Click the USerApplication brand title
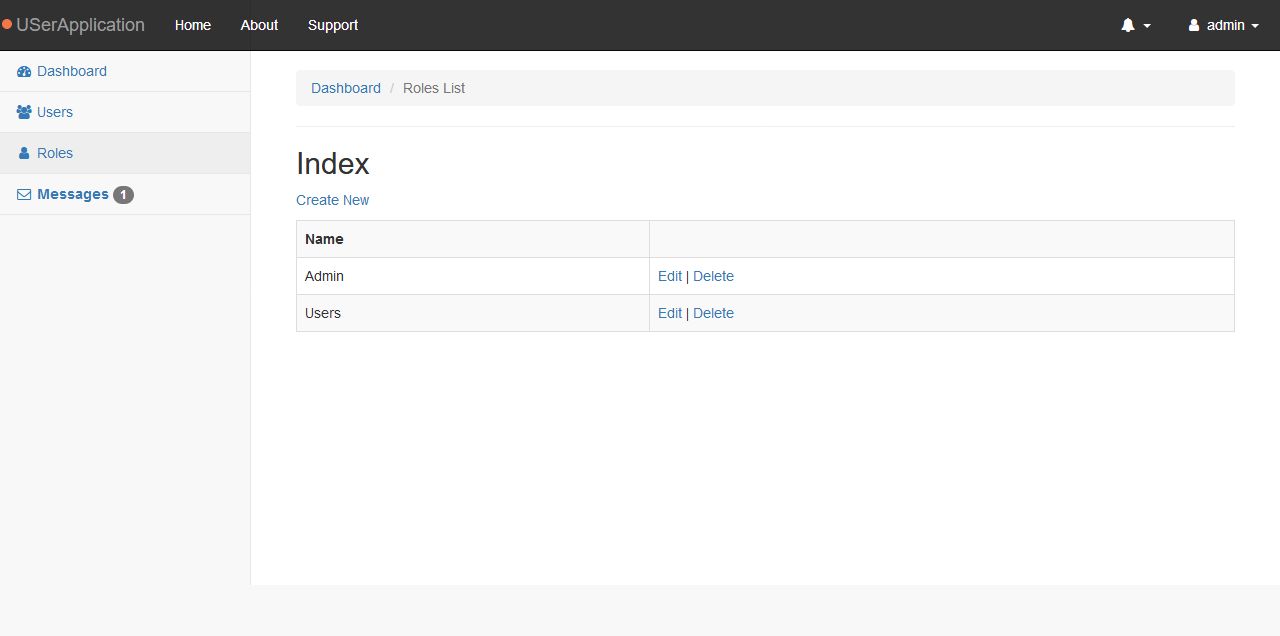1280x636 pixels. coord(80,25)
